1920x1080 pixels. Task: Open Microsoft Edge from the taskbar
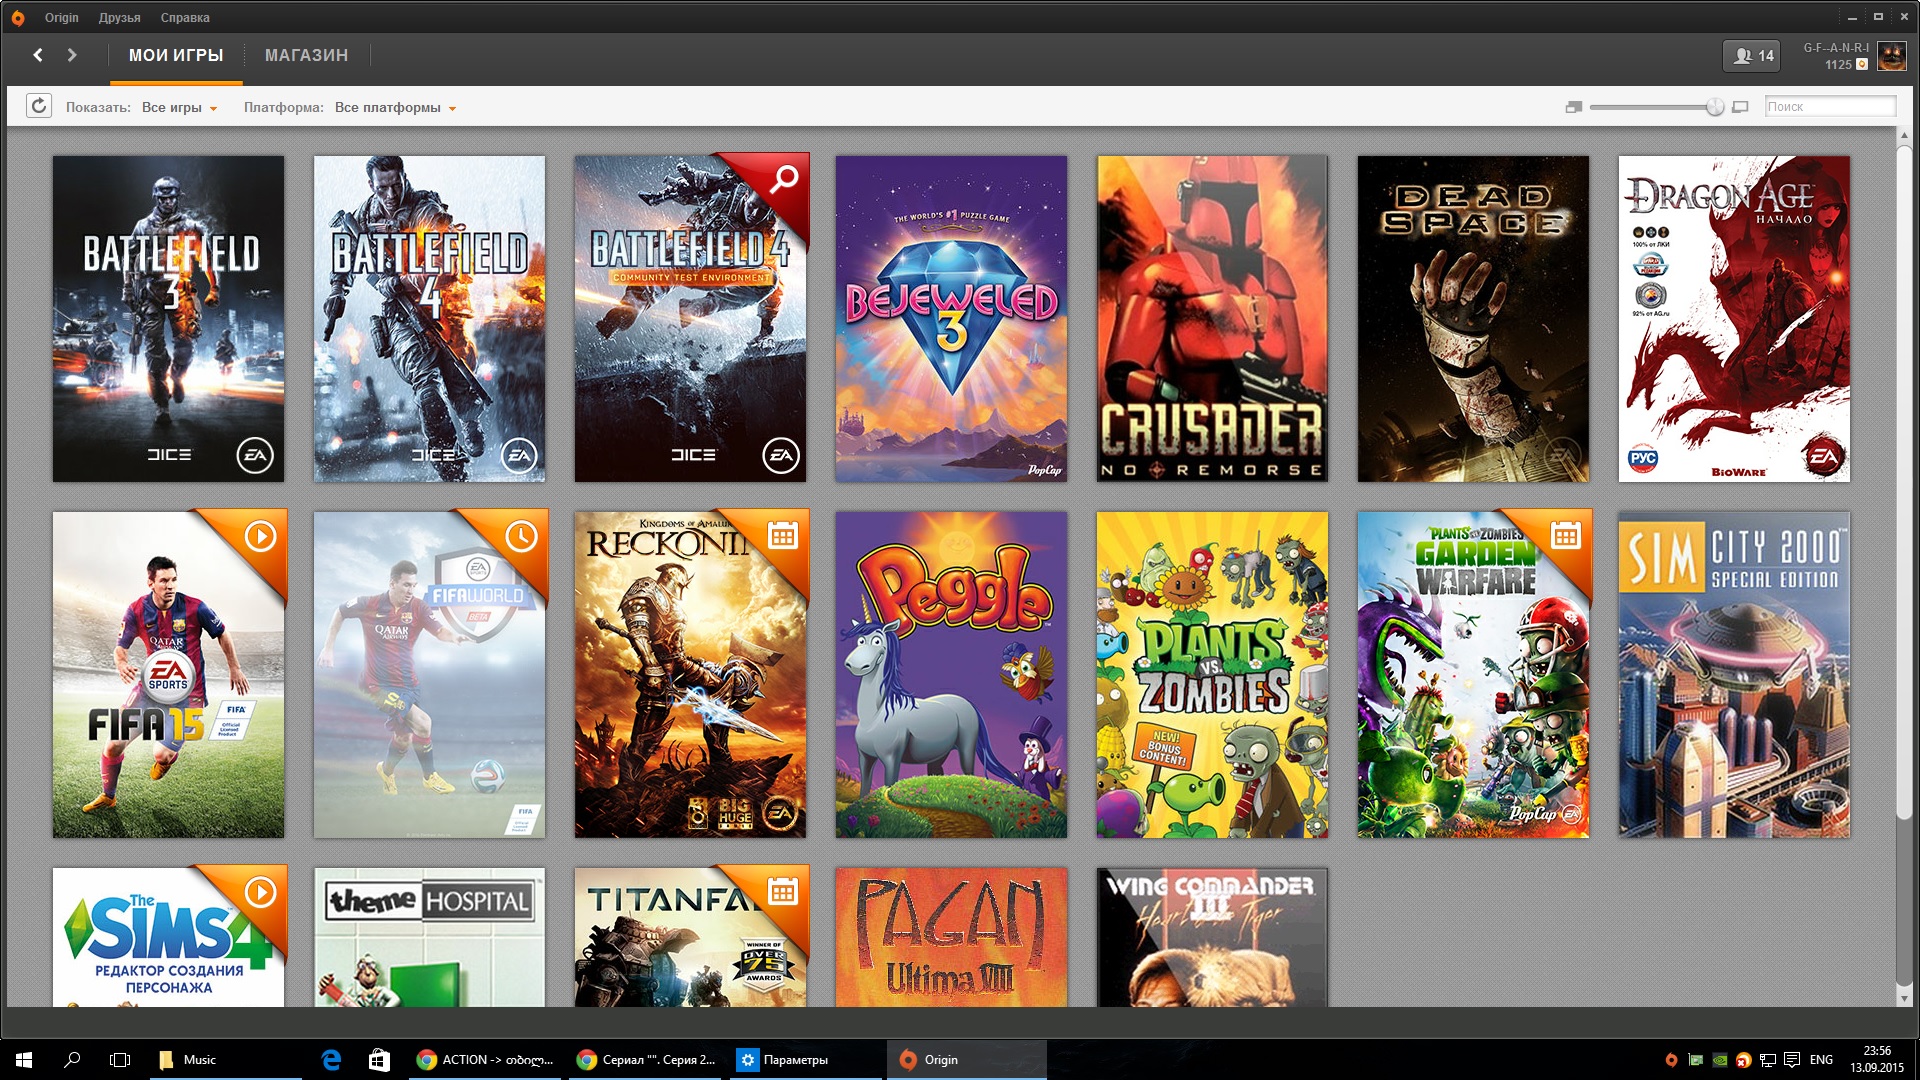coord(331,1059)
